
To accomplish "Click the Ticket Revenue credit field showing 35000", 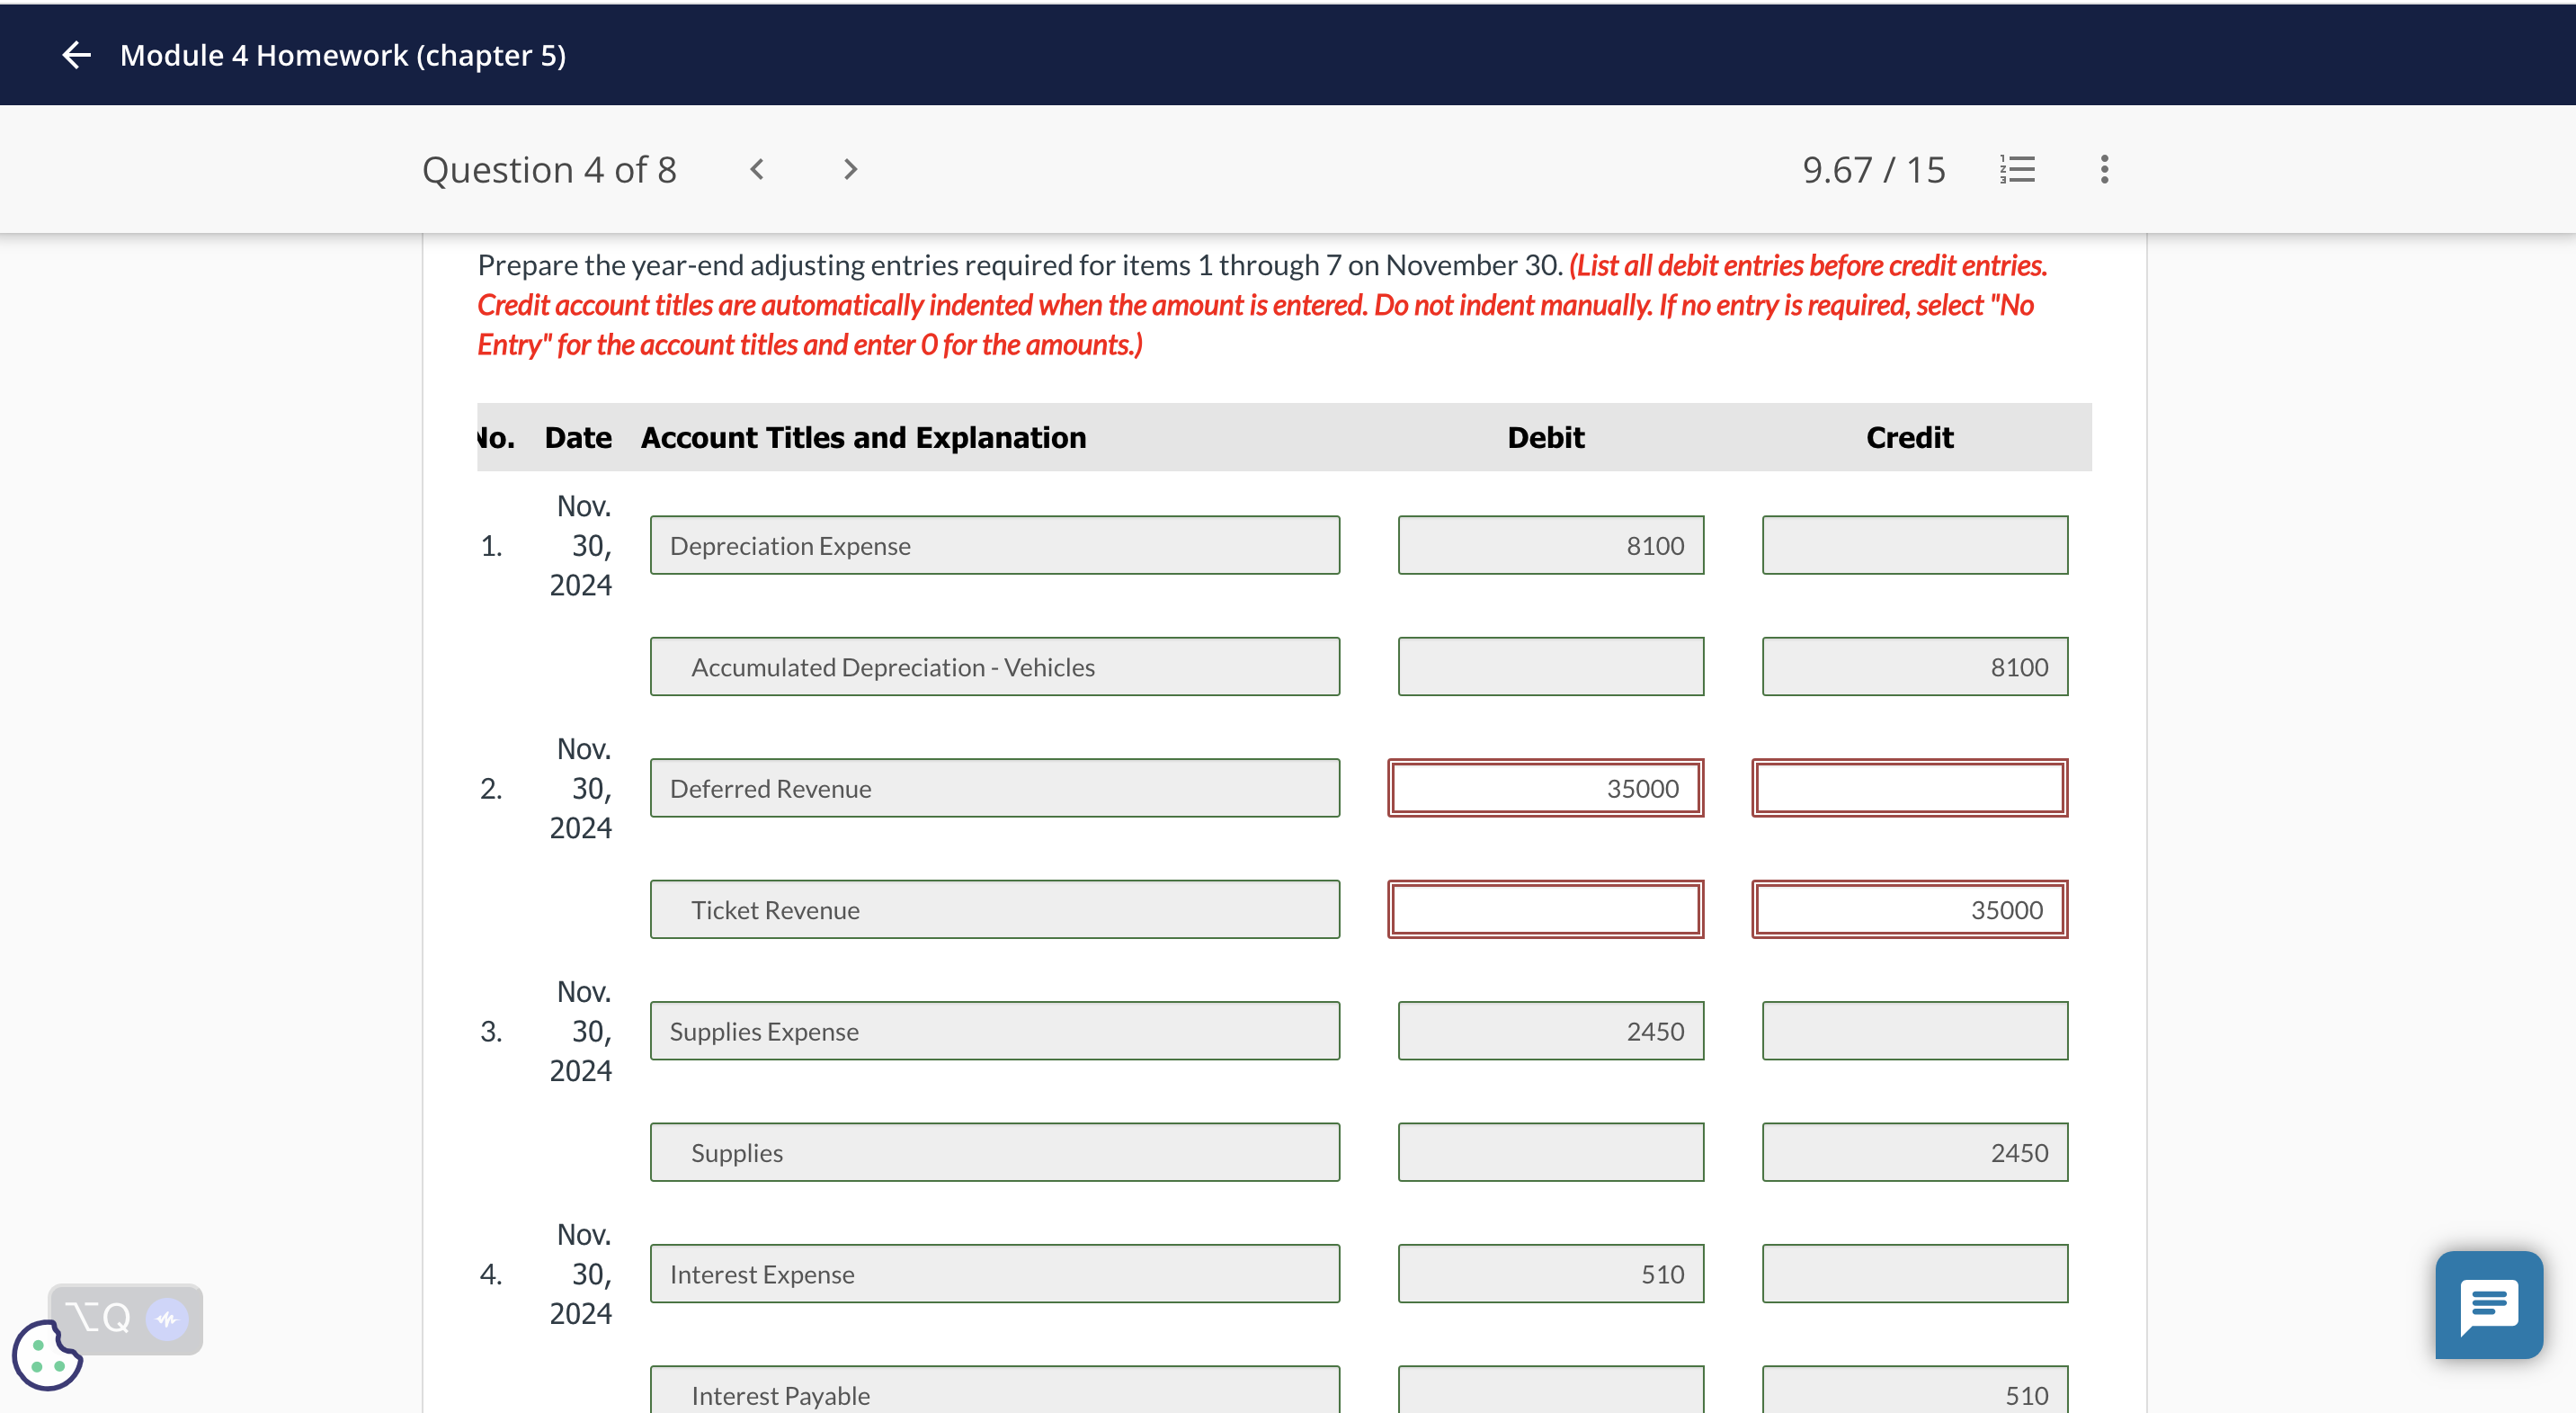I will 1909,909.
